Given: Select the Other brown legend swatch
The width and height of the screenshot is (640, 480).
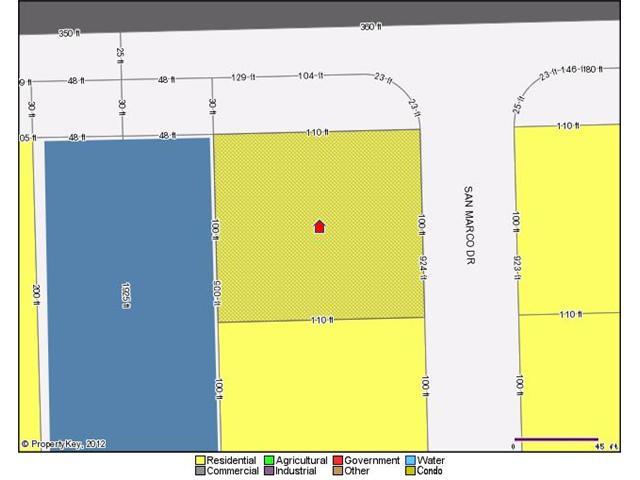Looking at the screenshot, I should coord(338,471).
